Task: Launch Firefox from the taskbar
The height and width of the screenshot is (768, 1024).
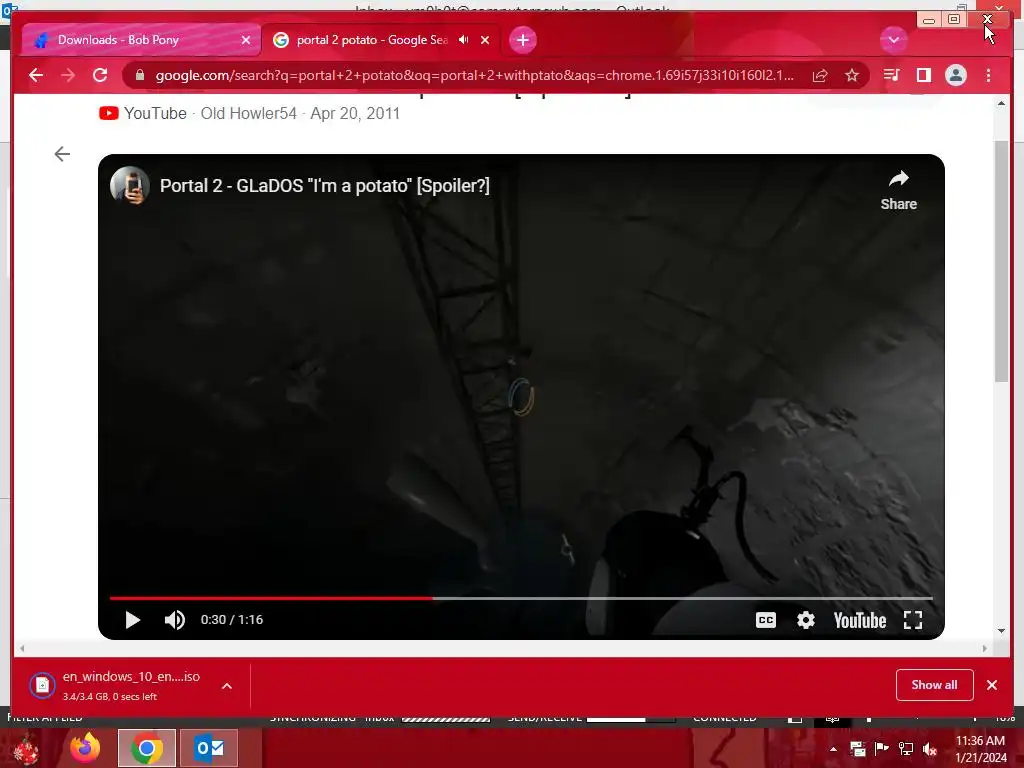Action: [86, 748]
